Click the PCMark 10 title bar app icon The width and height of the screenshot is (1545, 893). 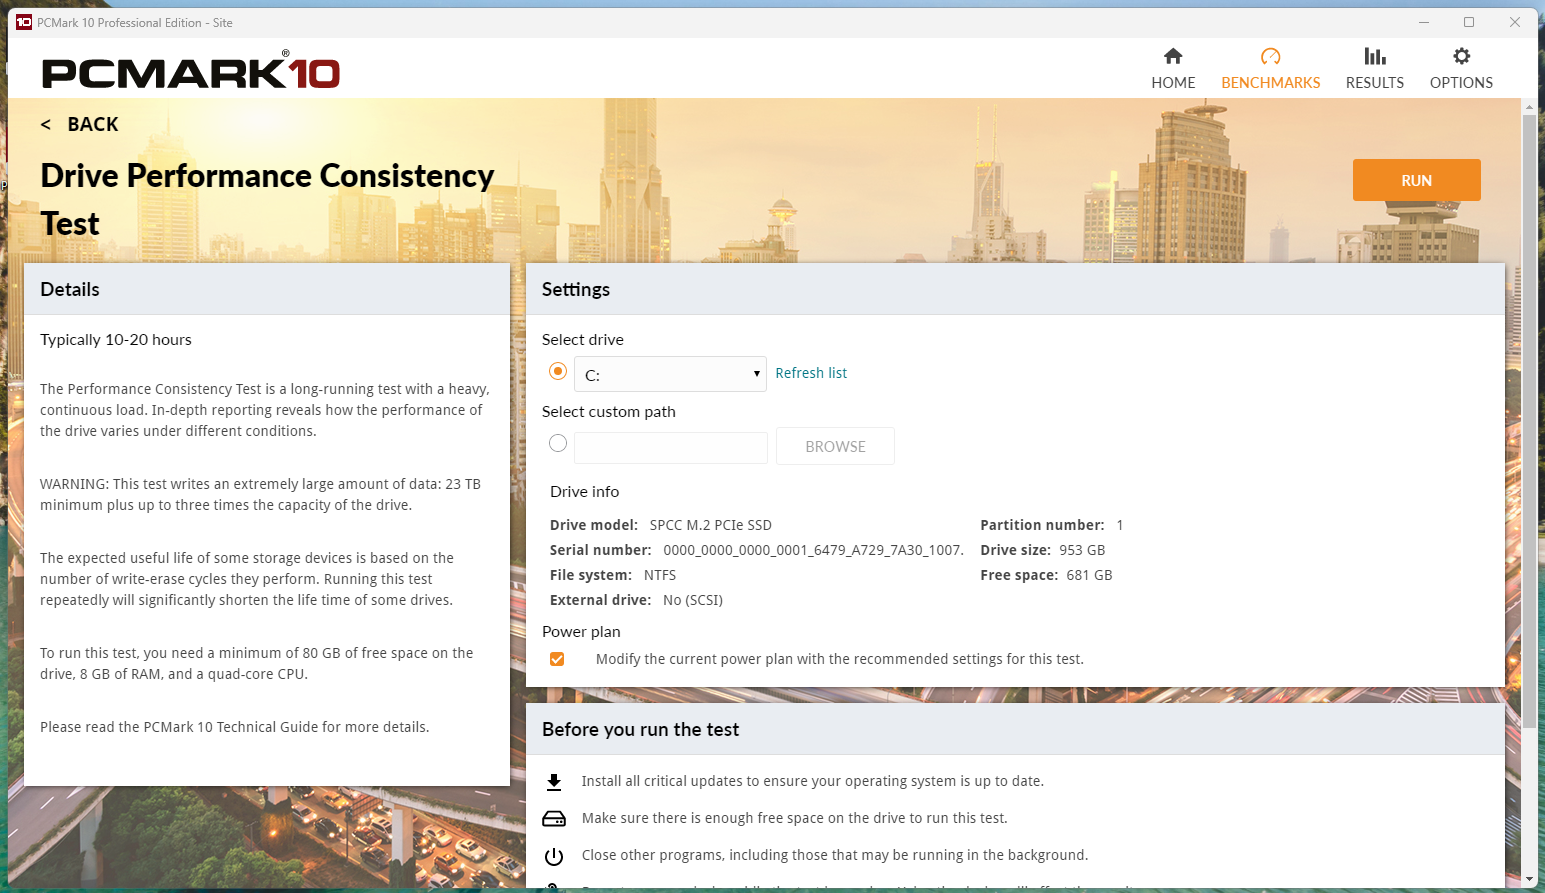tap(24, 22)
